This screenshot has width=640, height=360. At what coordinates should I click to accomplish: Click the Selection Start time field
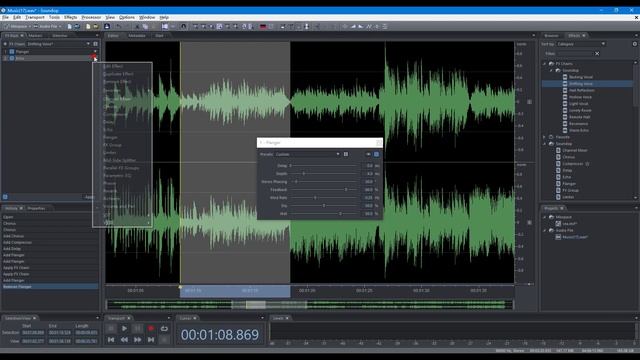click(x=33, y=333)
